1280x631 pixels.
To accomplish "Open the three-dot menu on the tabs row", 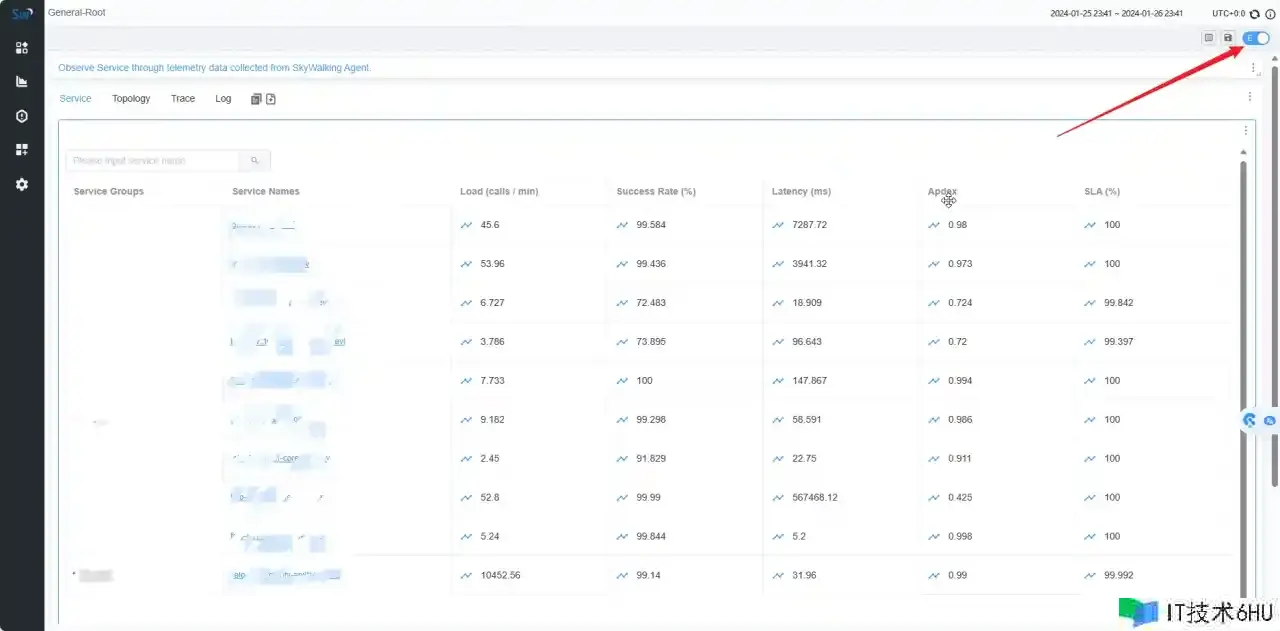I will [1249, 97].
